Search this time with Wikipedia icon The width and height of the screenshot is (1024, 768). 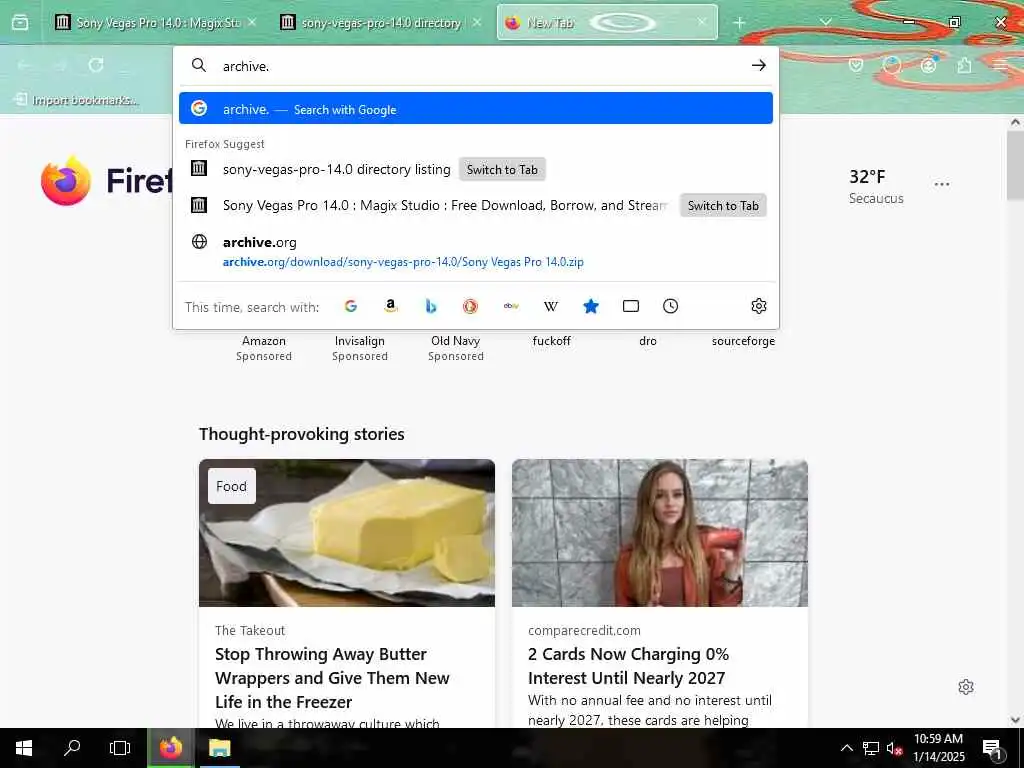click(551, 306)
